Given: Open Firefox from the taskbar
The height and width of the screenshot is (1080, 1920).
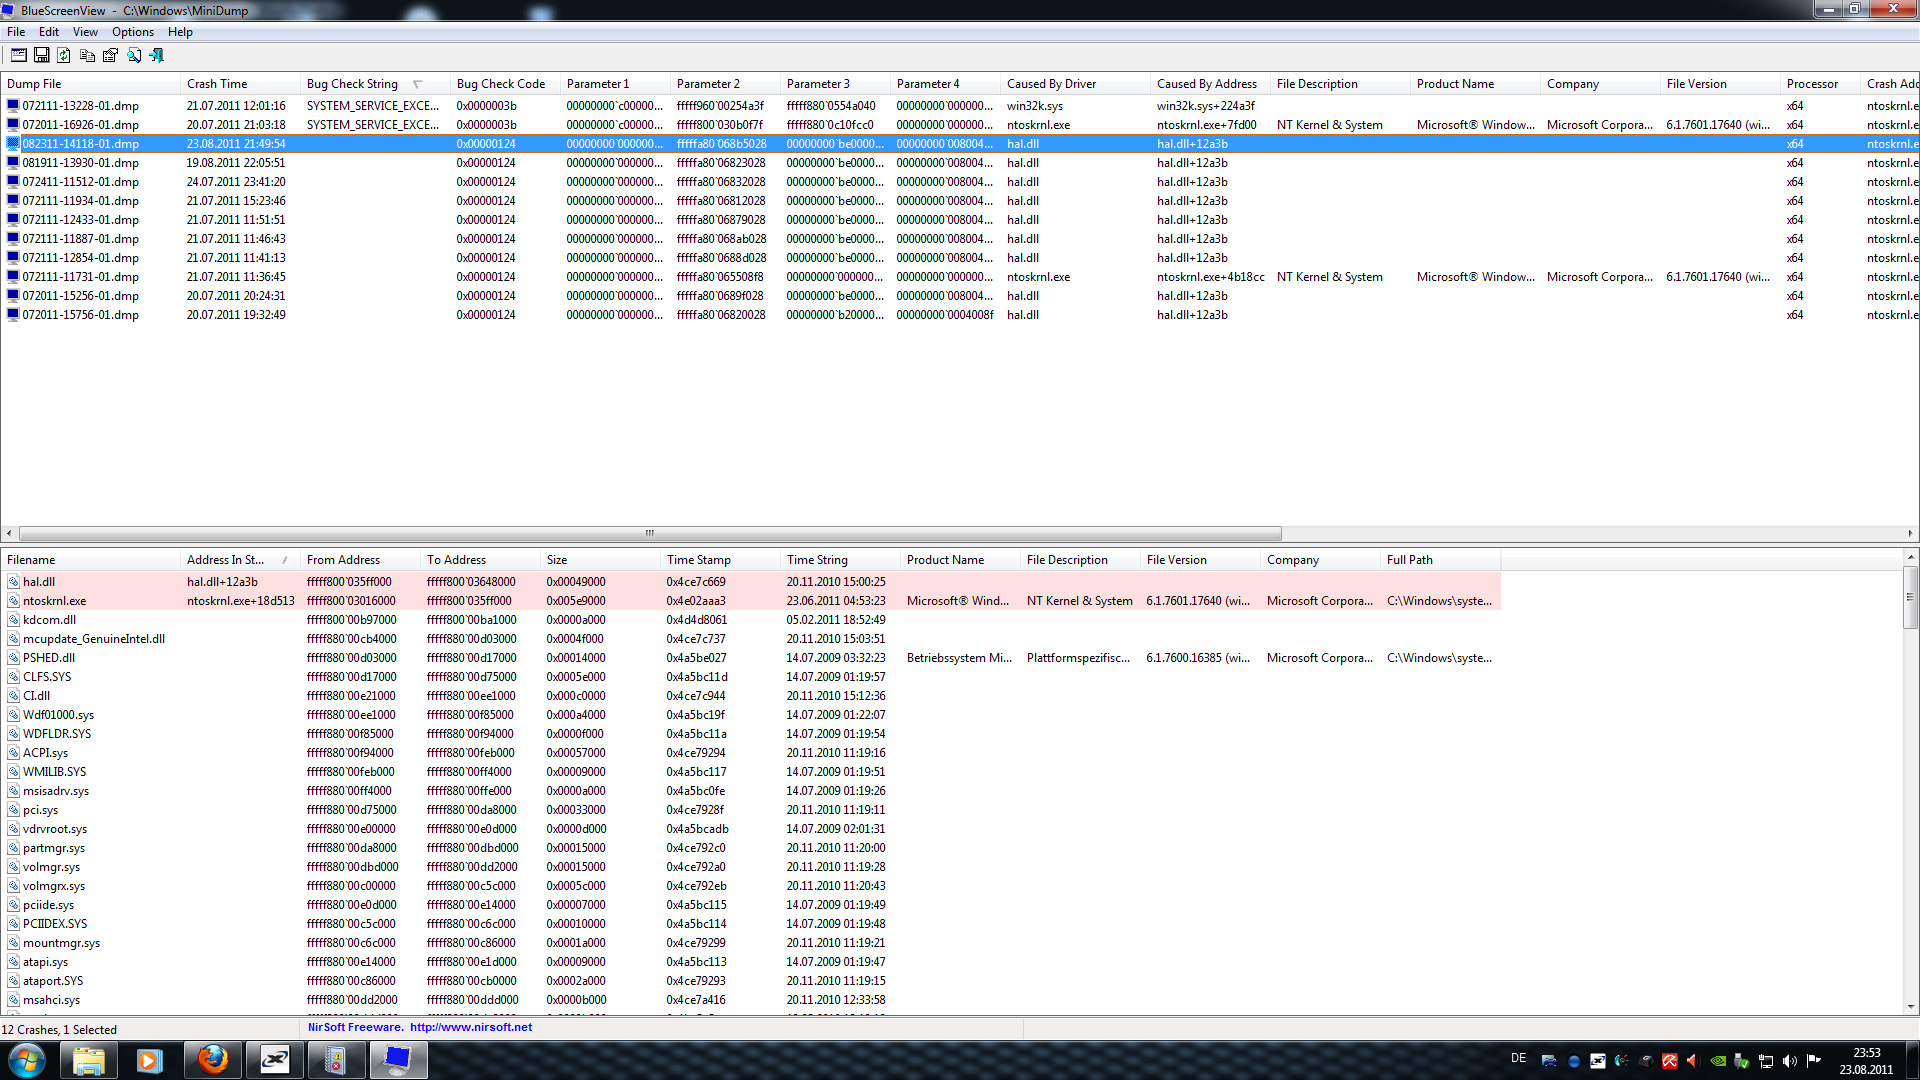Looking at the screenshot, I should pos(212,1059).
